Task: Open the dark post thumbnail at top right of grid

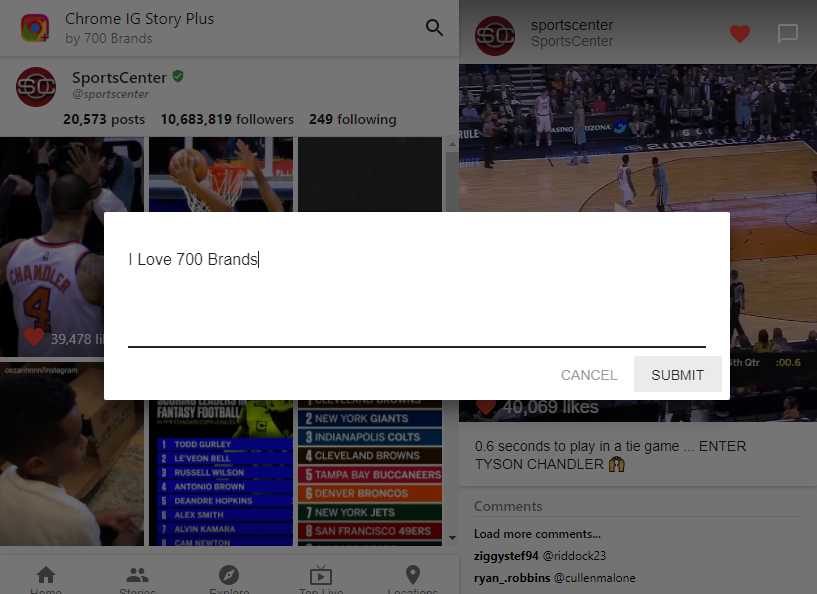Action: [370, 175]
